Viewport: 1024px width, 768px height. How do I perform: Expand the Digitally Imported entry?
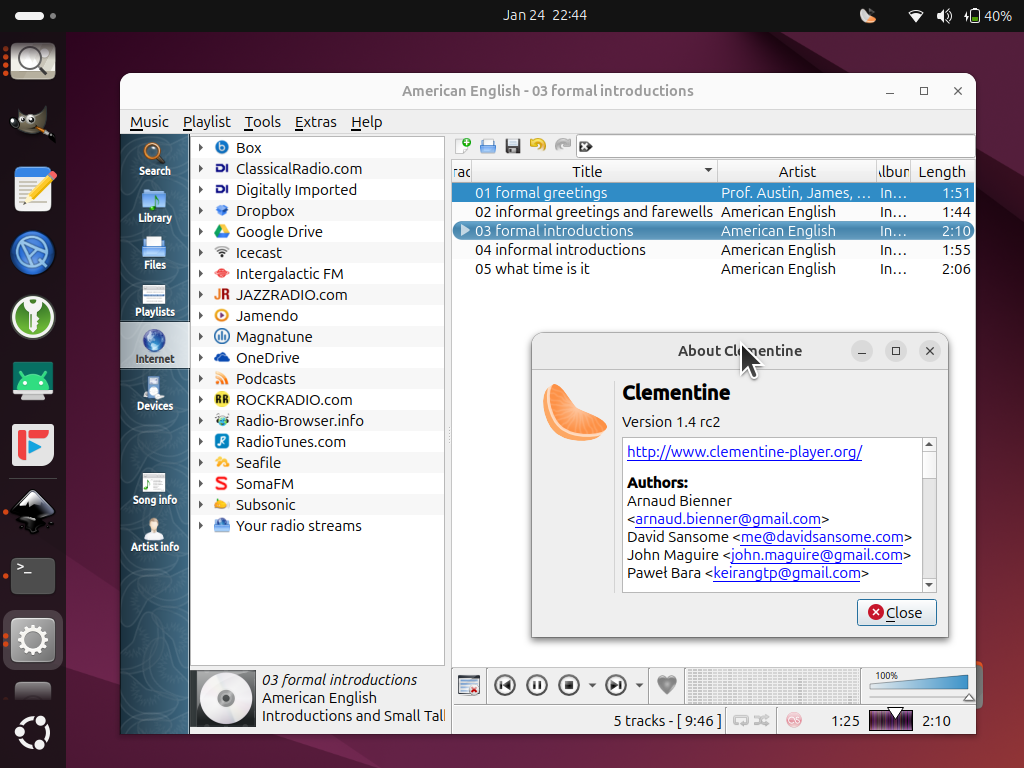click(x=200, y=189)
